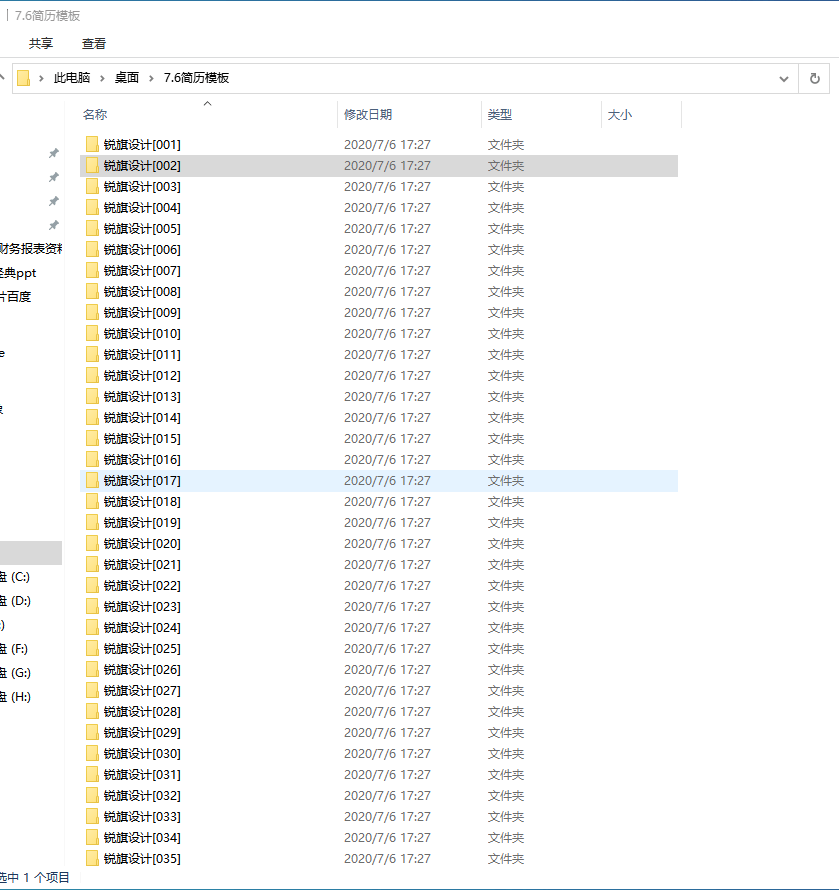Screen dimensions: 839x890
Task: Click the folder icon of 锐旗设计[010]
Action: pyautogui.click(x=92, y=334)
